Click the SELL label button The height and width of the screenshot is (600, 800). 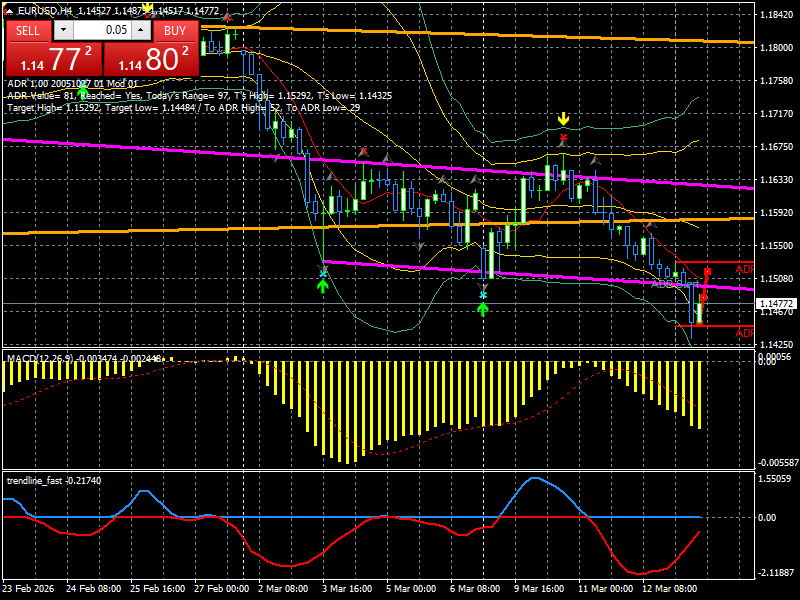click(x=28, y=31)
